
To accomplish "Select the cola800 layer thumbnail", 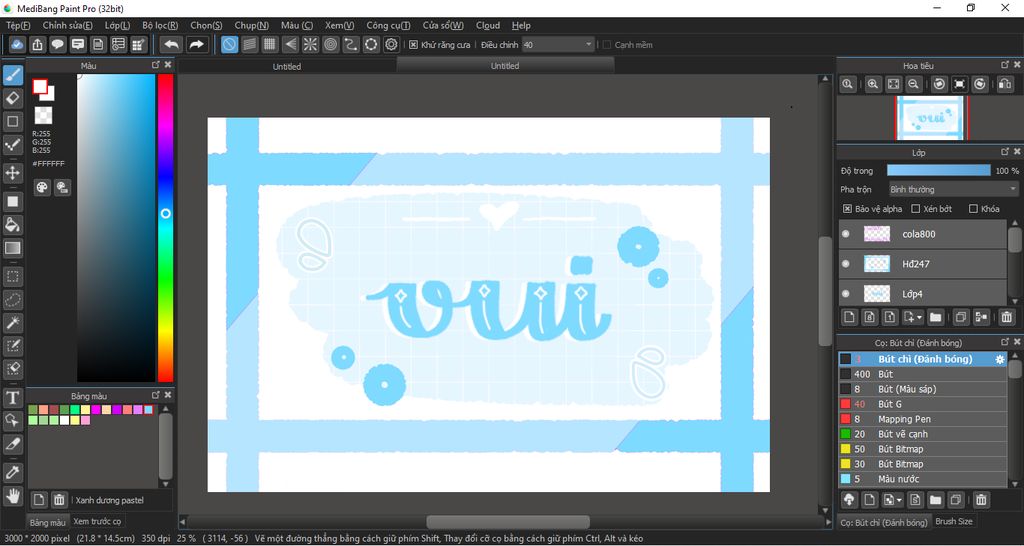I will pyautogui.click(x=876, y=234).
